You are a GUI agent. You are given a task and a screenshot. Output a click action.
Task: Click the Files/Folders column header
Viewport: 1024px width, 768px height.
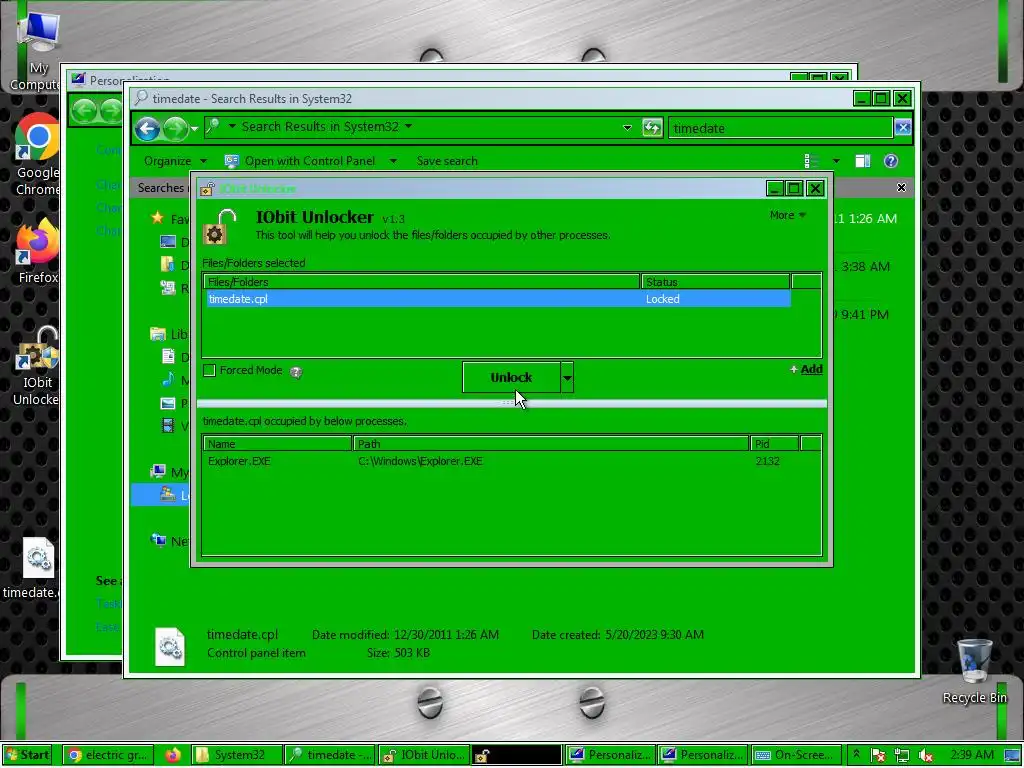click(421, 282)
